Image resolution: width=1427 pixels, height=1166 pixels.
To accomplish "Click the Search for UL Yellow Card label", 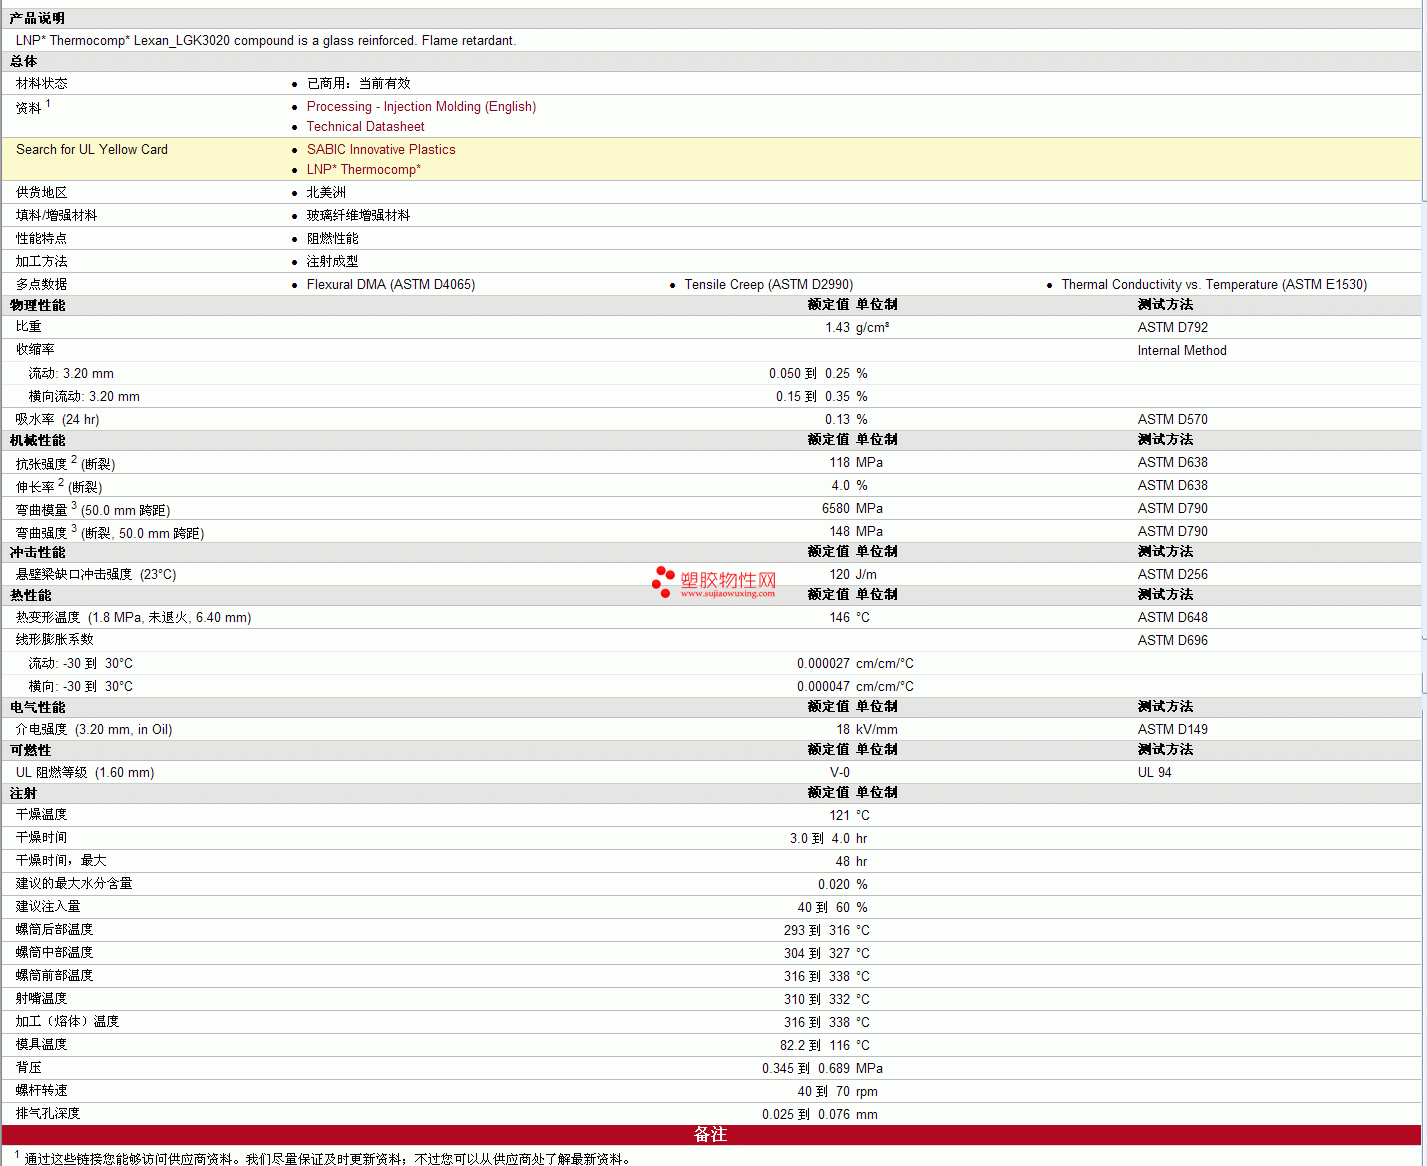I will coord(92,150).
